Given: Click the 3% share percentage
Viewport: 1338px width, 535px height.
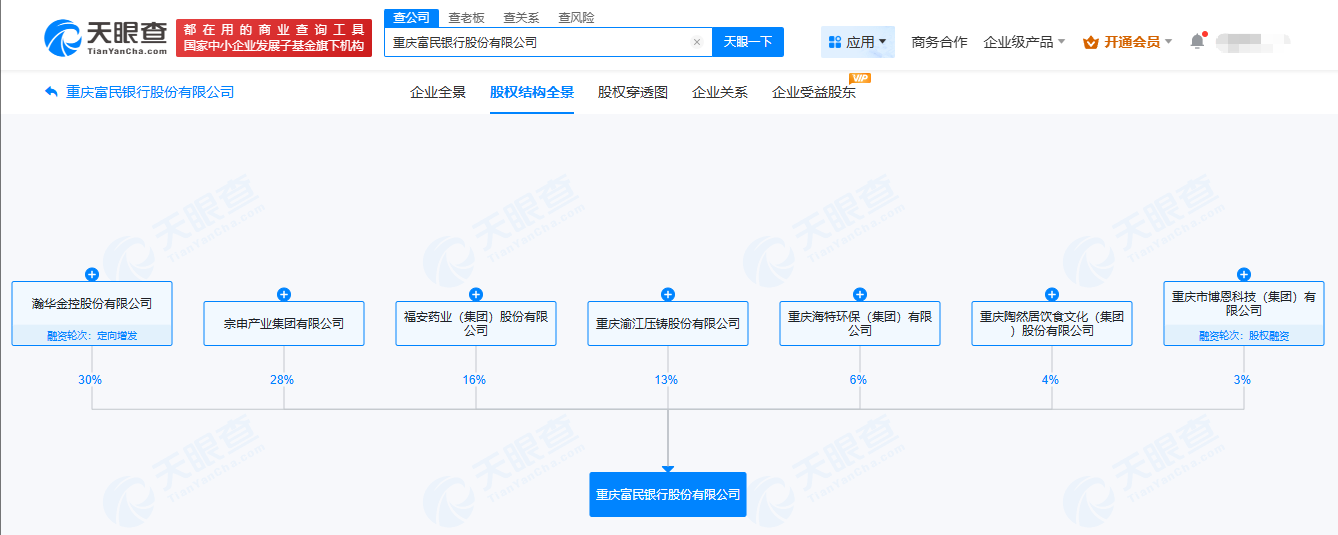Looking at the screenshot, I should tap(1243, 380).
